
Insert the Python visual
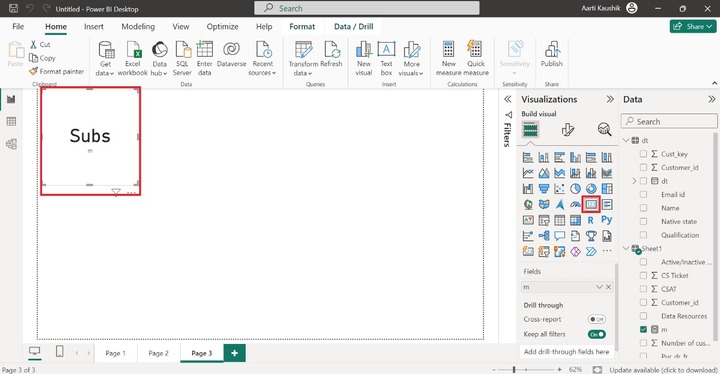[607, 220]
